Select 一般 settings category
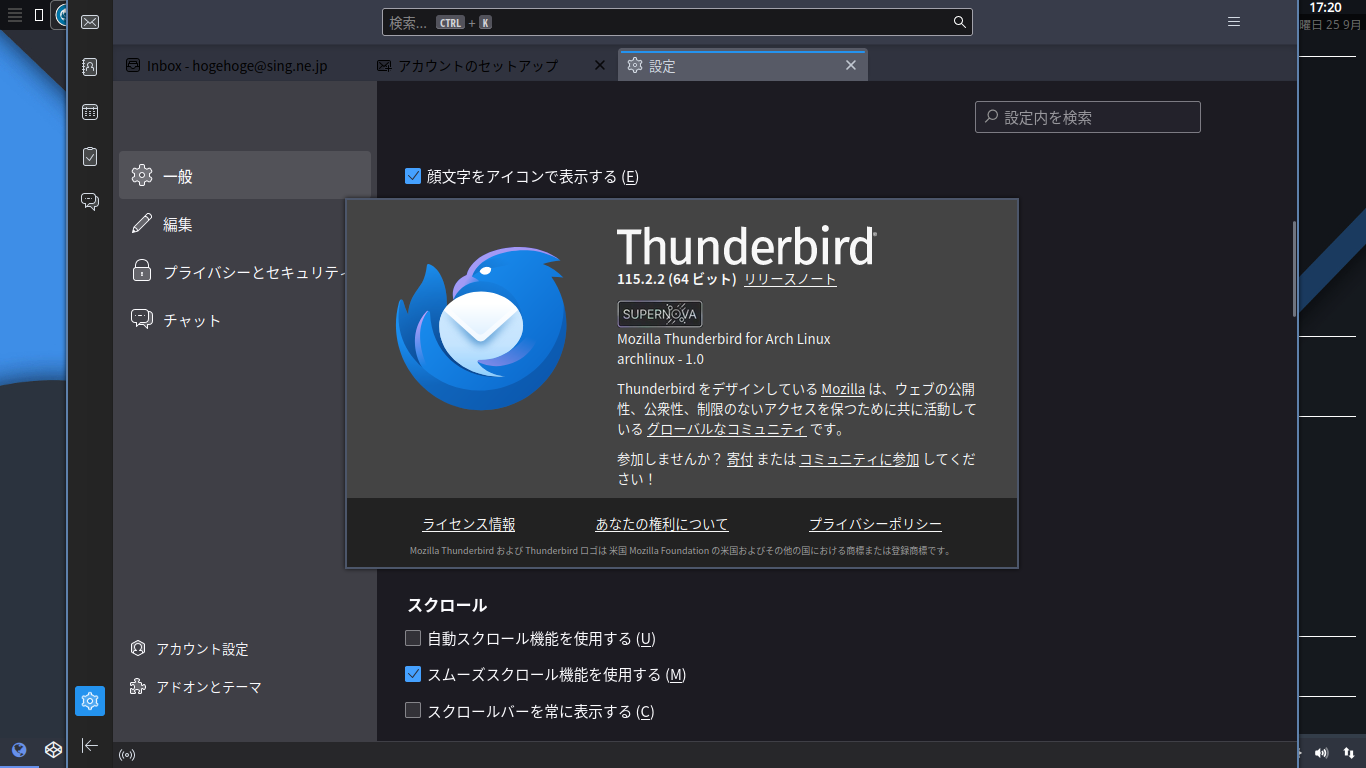1366x768 pixels. 245,176
